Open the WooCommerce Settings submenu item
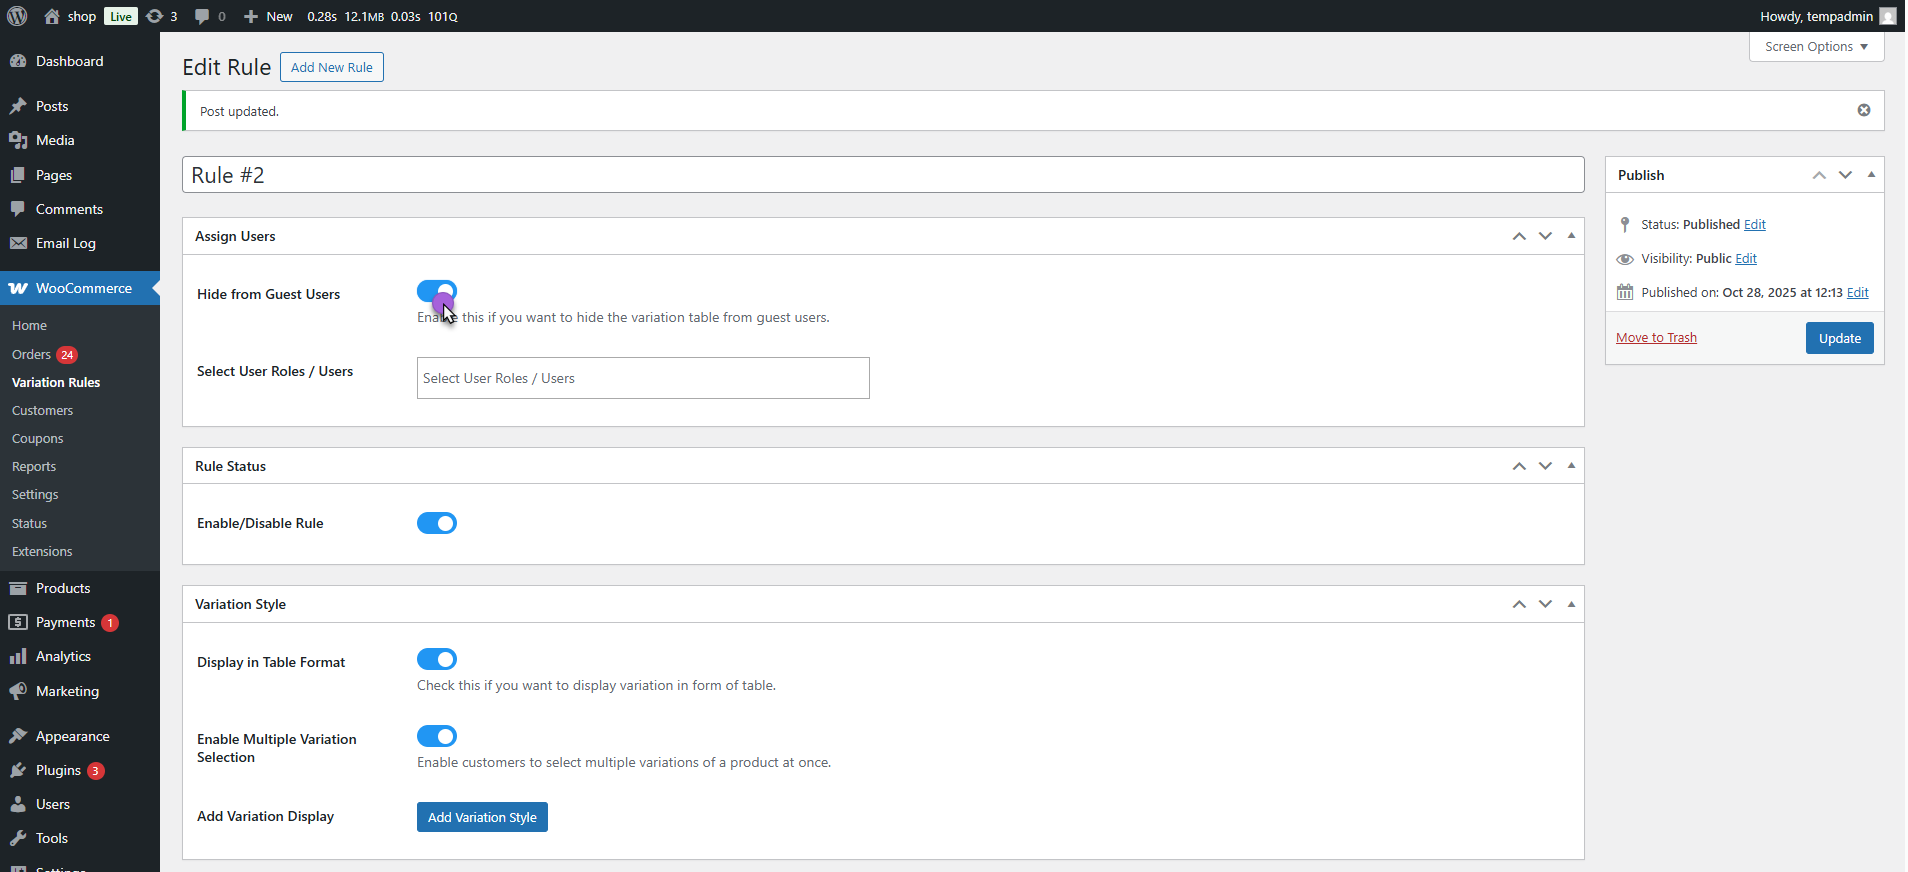The height and width of the screenshot is (872, 1908). (x=35, y=495)
